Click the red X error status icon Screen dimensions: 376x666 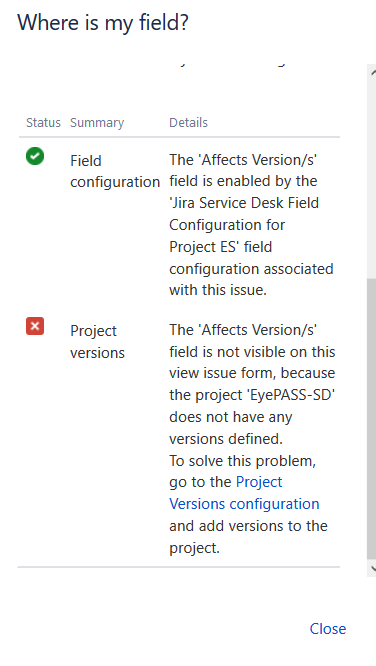[x=35, y=326]
